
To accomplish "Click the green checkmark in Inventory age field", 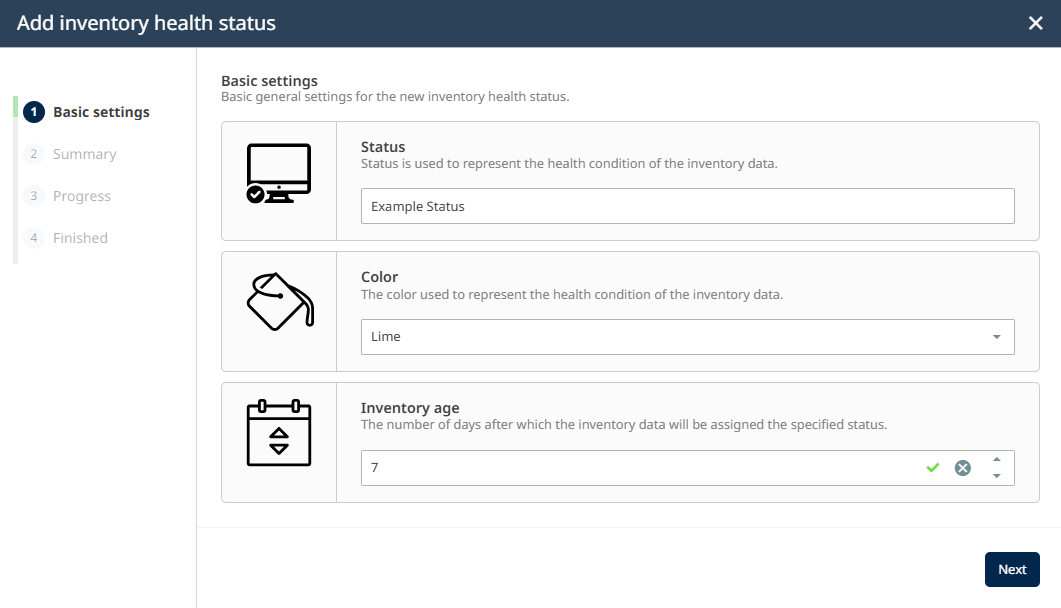I will [932, 467].
